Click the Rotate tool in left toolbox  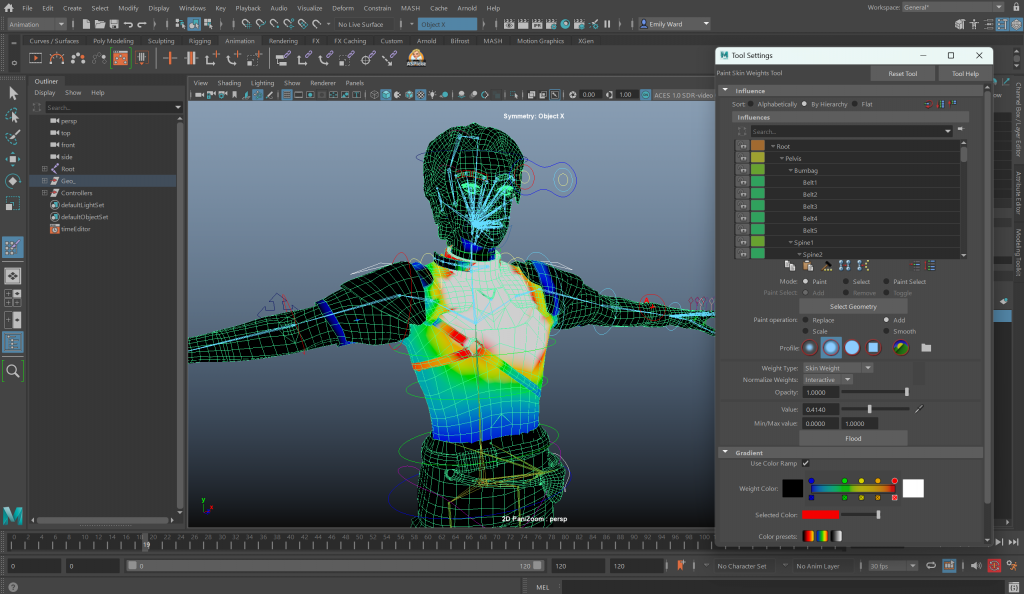[13, 181]
